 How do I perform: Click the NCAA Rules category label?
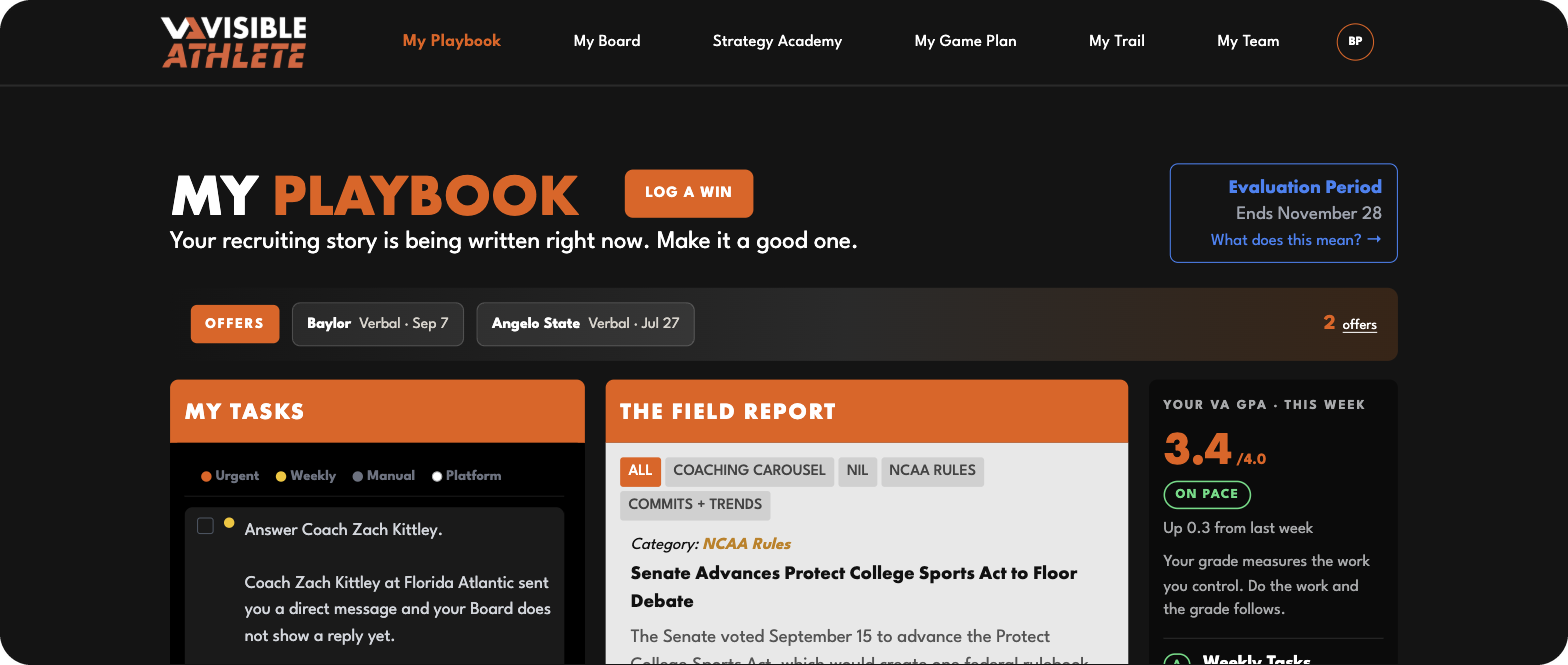pyautogui.click(x=747, y=544)
